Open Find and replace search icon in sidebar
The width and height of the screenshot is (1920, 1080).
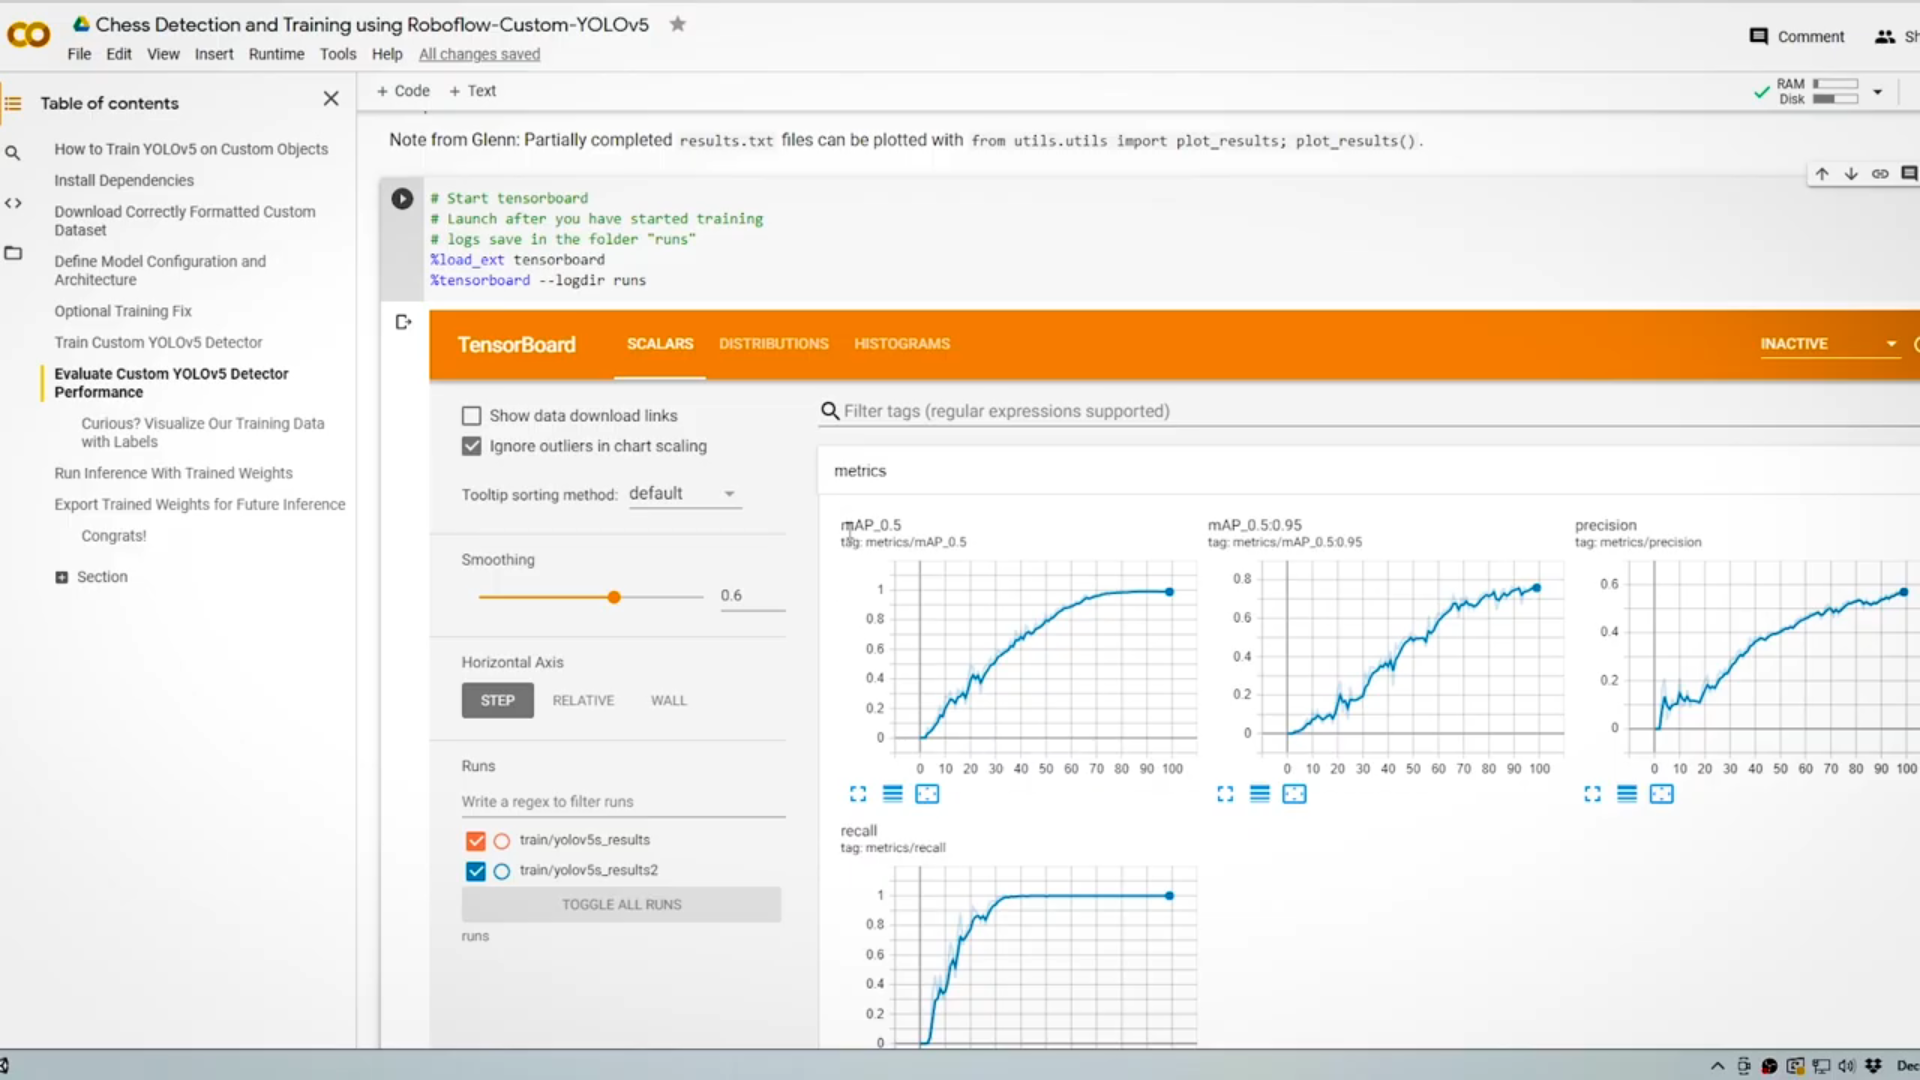coord(13,153)
